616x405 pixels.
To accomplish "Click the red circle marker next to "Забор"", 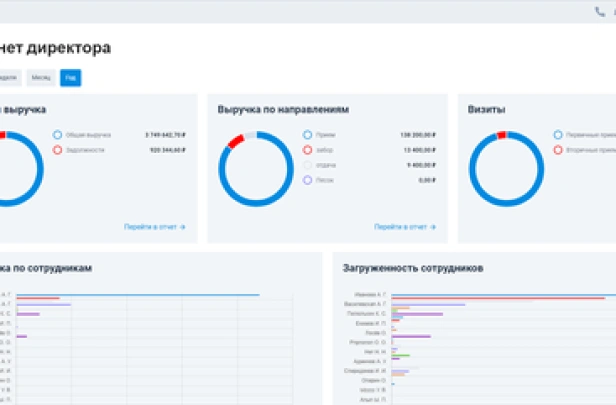I will (x=308, y=149).
